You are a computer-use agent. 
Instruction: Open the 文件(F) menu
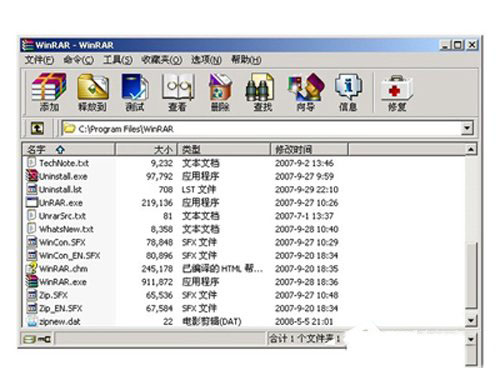[x=40, y=60]
